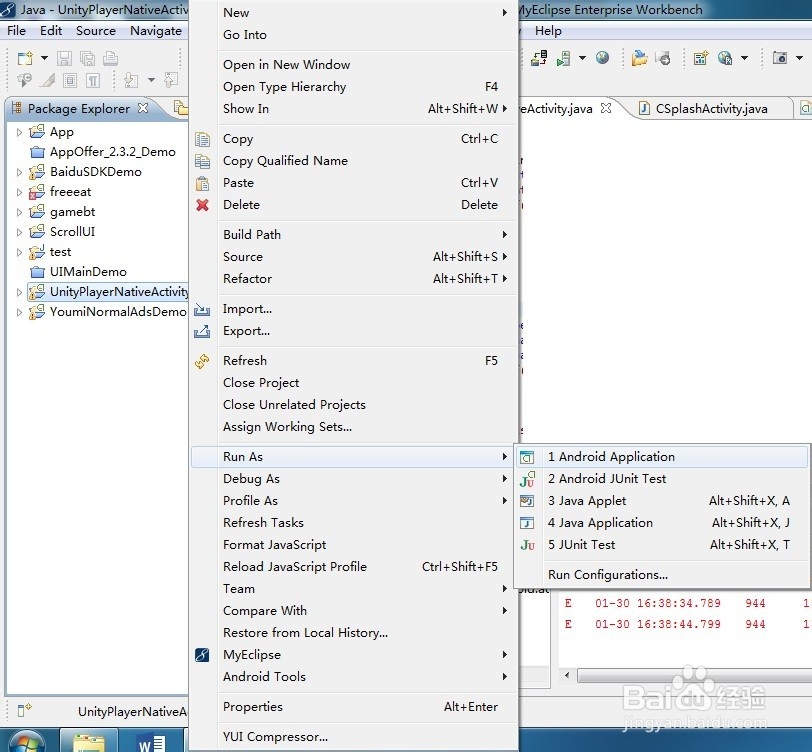Screen dimensions: 812x752
Task: Click the horizontal scrollbar in log panel
Action: tap(694, 675)
